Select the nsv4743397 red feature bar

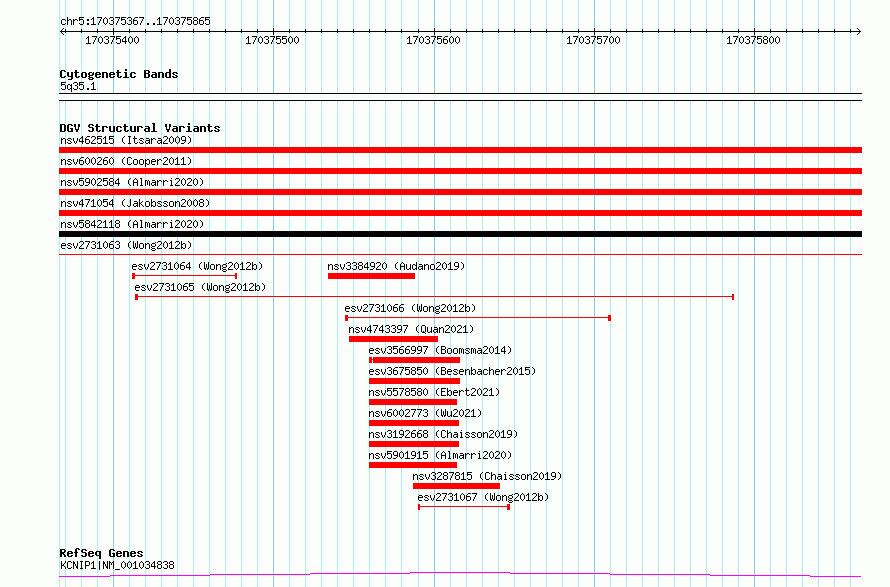click(x=393, y=339)
